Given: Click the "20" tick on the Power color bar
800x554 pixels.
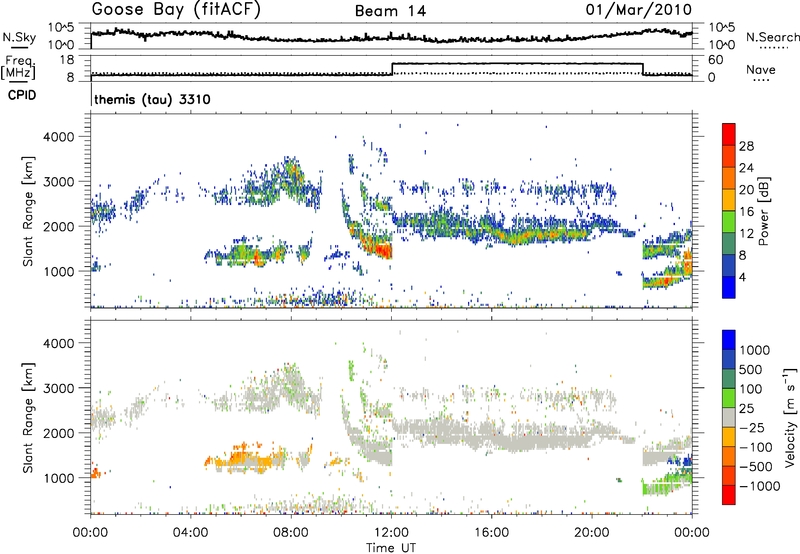Looking at the screenshot, I should click(746, 190).
